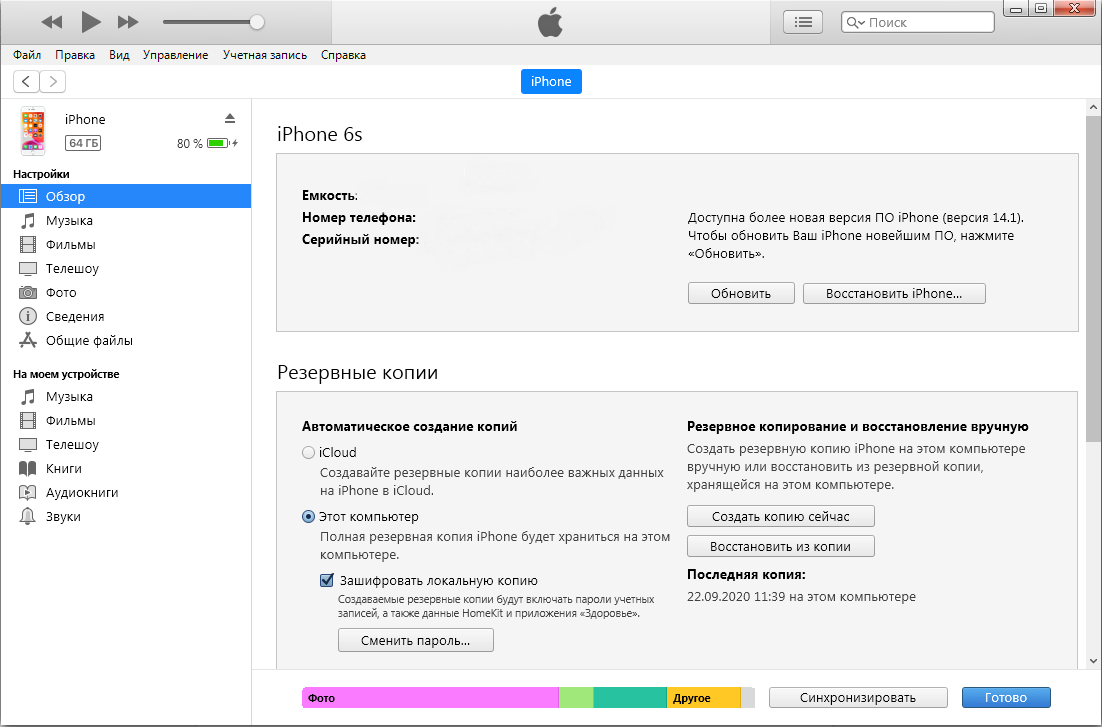The width and height of the screenshot is (1102, 727).
Task: Click the yellow Другое storage segment
Action: click(704, 697)
